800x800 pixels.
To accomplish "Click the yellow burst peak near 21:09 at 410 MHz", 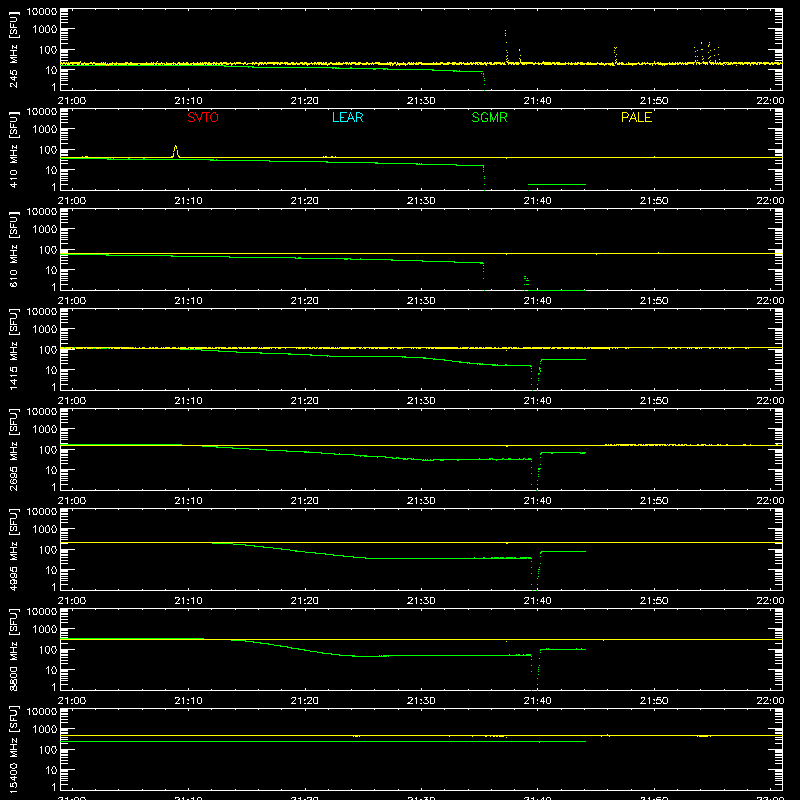I will (176, 151).
